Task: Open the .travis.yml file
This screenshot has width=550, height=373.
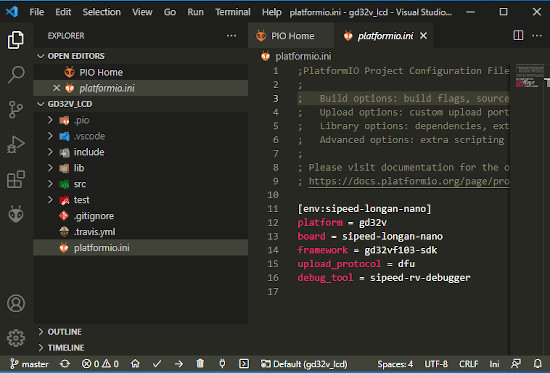Action: tap(140, 232)
